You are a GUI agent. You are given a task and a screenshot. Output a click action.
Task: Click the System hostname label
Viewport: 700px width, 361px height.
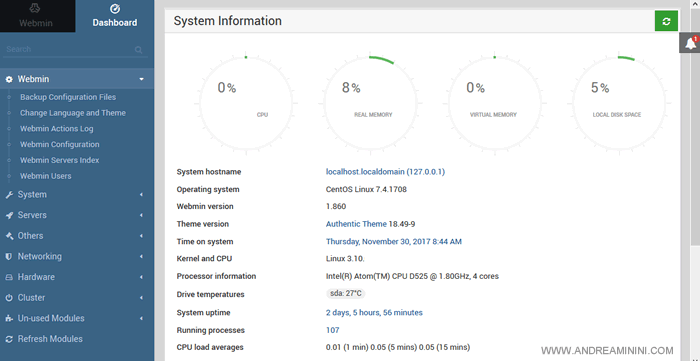click(x=208, y=172)
